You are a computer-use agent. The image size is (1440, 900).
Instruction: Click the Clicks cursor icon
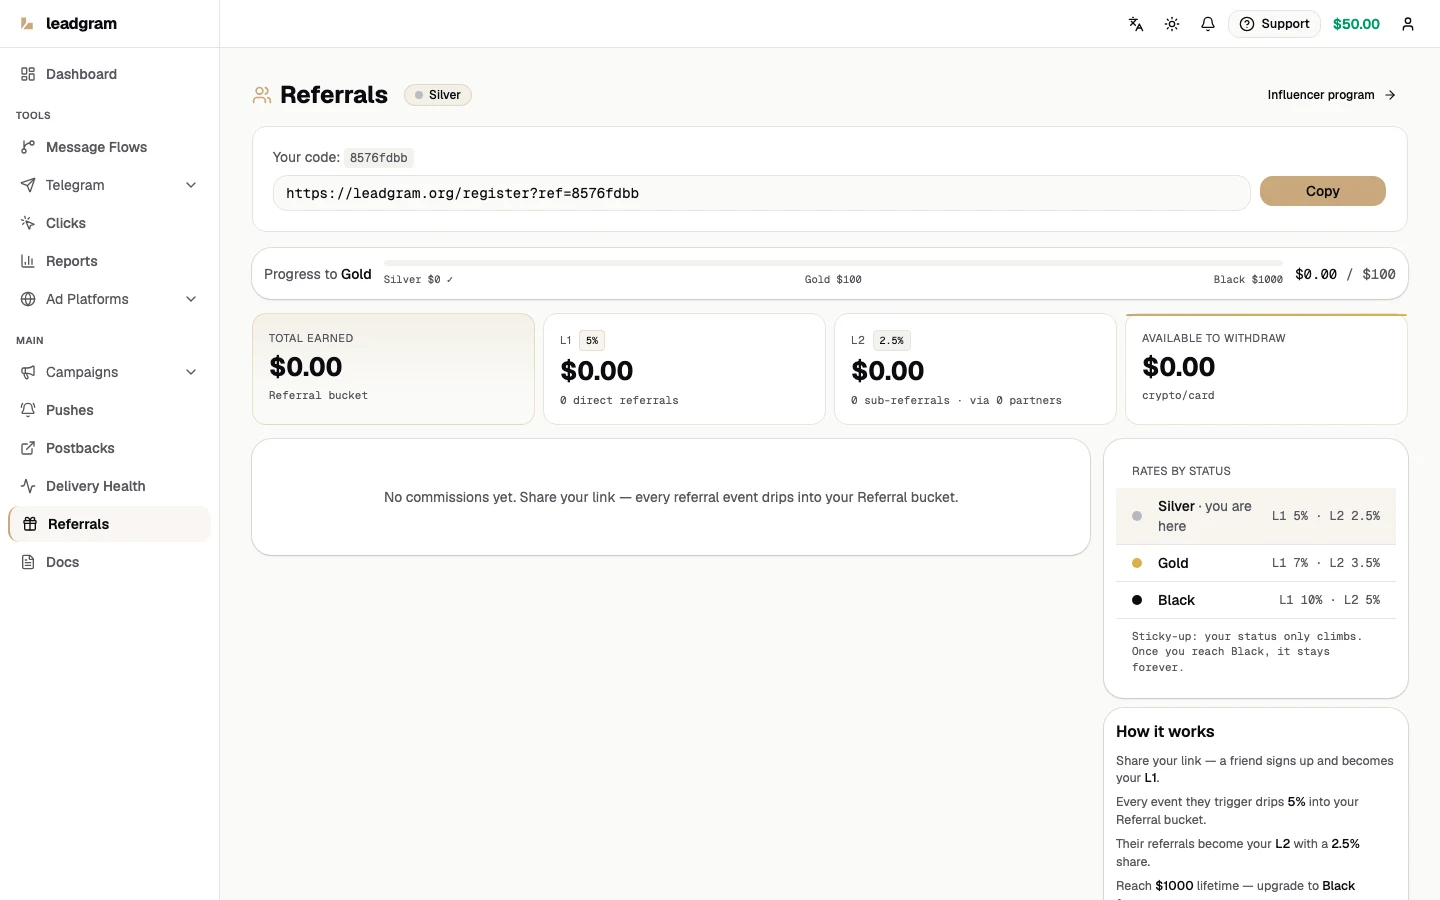pos(28,223)
